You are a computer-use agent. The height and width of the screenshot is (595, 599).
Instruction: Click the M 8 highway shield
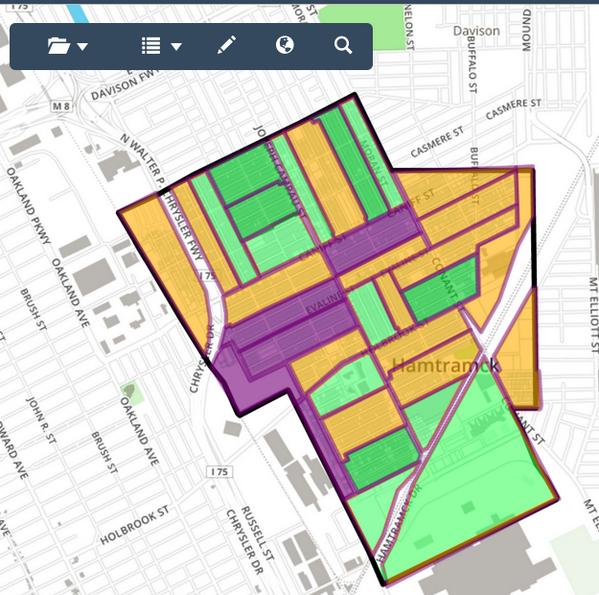coord(62,106)
